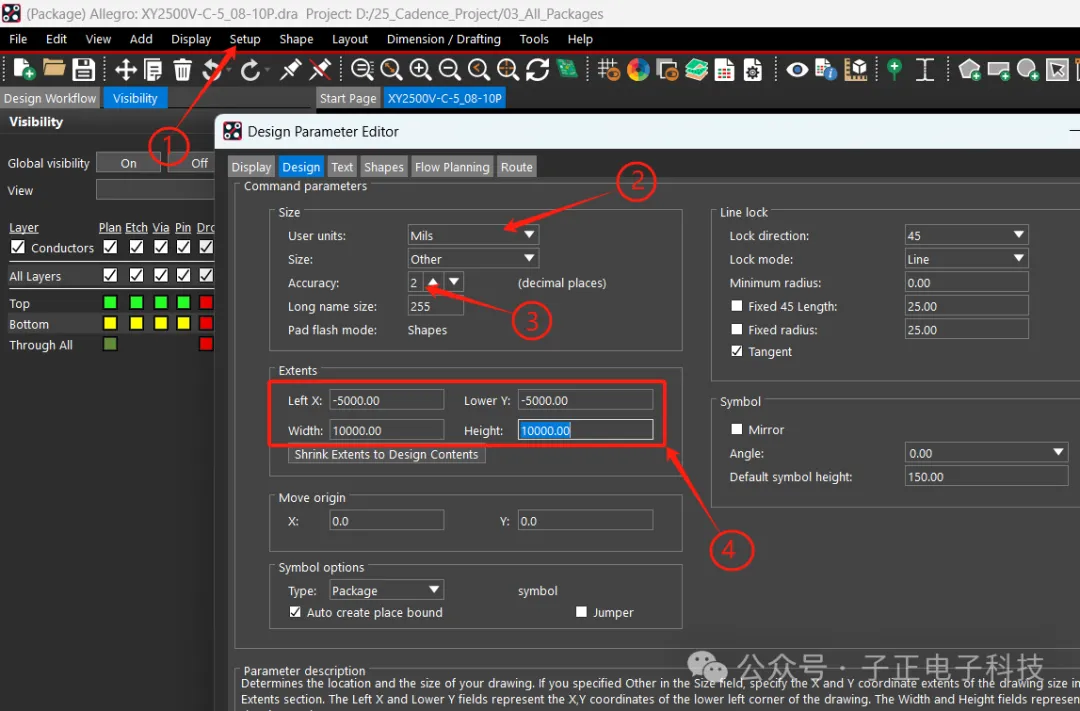
Task: Switch to the Route tab
Action: click(517, 167)
